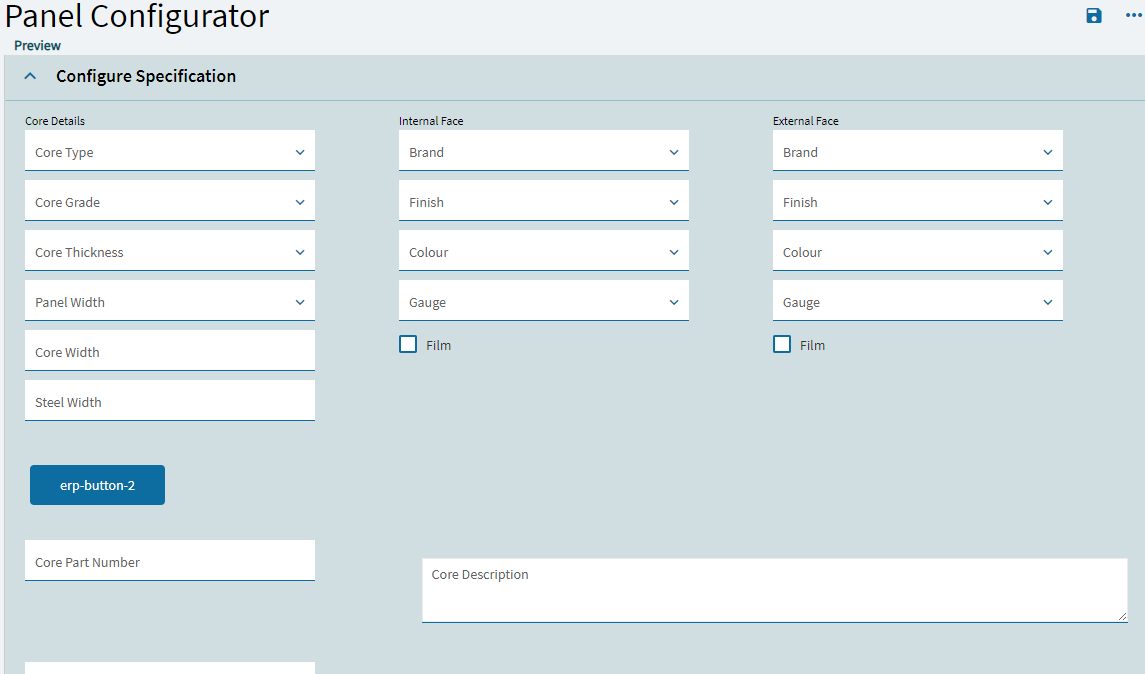Click the Core Description resize handle

(x=1122, y=616)
